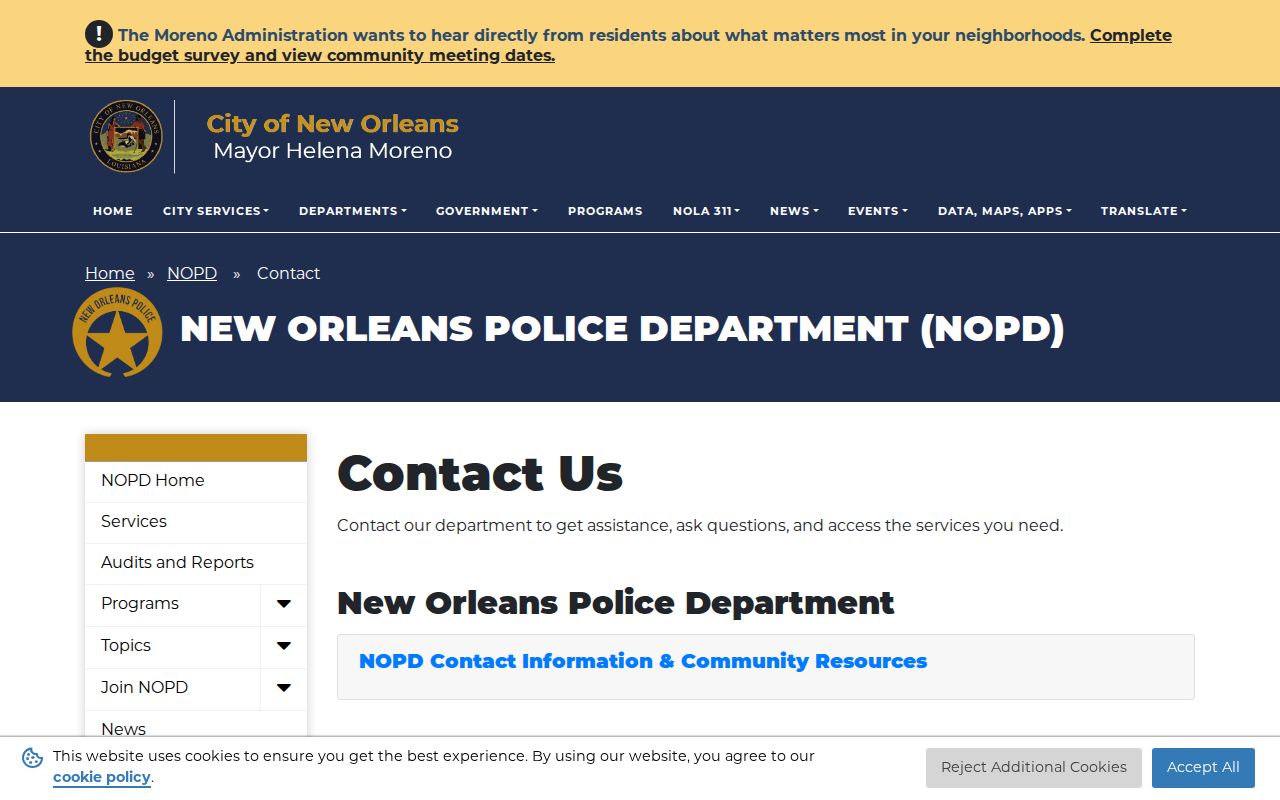Open the Data, Maps, Apps dropdown

[x=1005, y=211]
